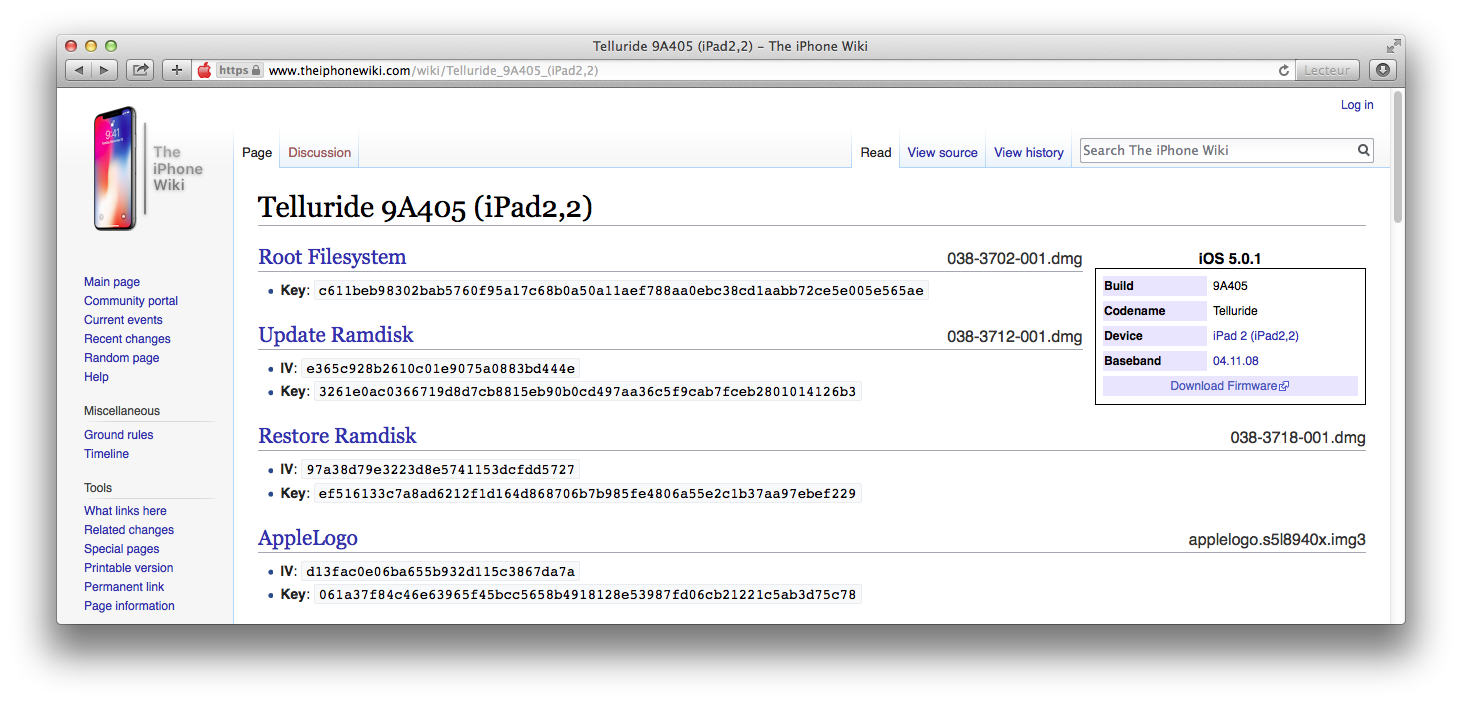Open the iPad 2 (iPad2,2) device link
This screenshot has width=1462, height=703.
[1255, 336]
